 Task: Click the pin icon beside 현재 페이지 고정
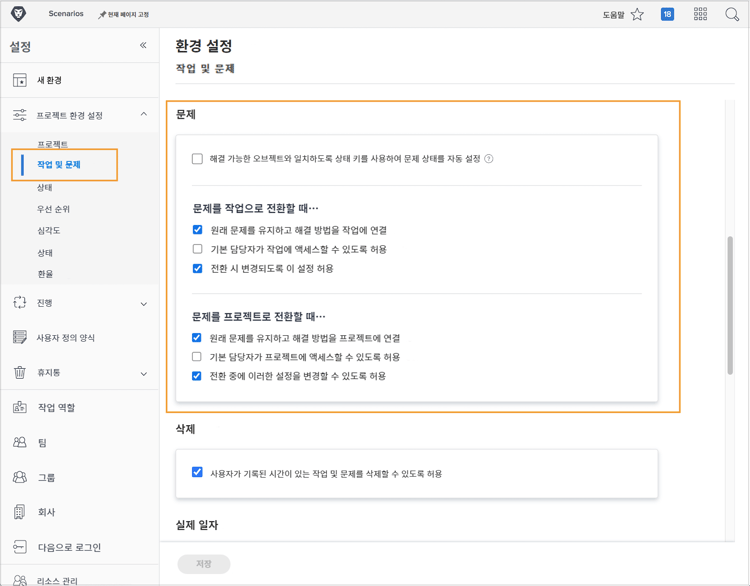click(x=102, y=15)
